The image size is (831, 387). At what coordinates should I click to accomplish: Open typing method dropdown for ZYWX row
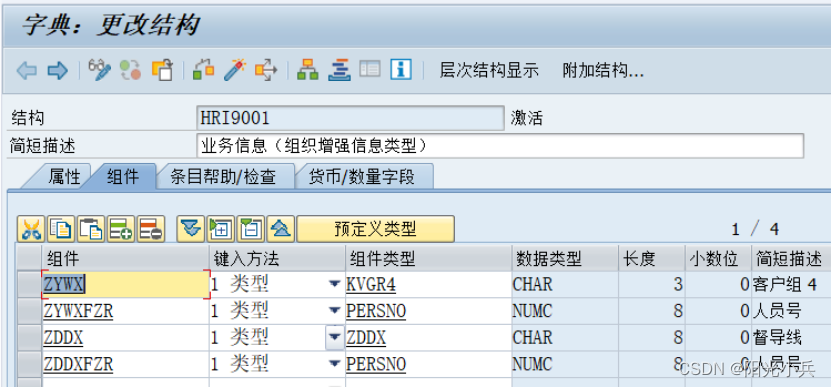tap(334, 285)
